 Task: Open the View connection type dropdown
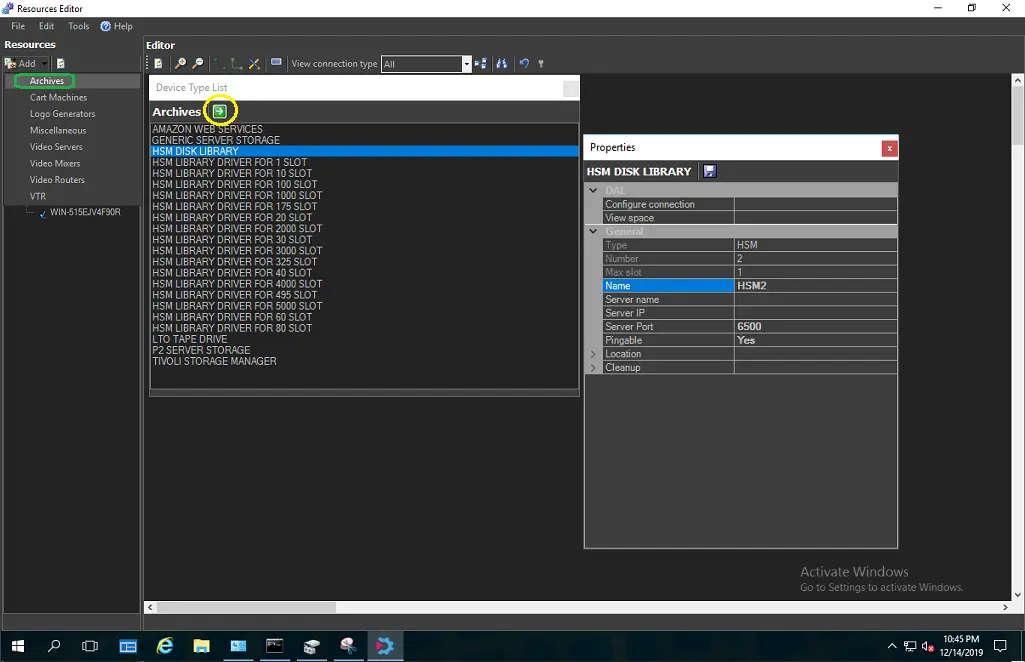pos(466,64)
